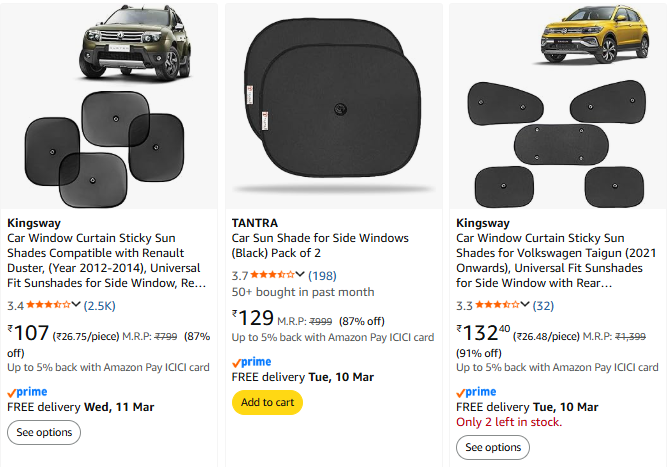The width and height of the screenshot is (670, 467).
Task: Expand rating breakdown chevron for TANTRA shade
Action: tap(301, 275)
